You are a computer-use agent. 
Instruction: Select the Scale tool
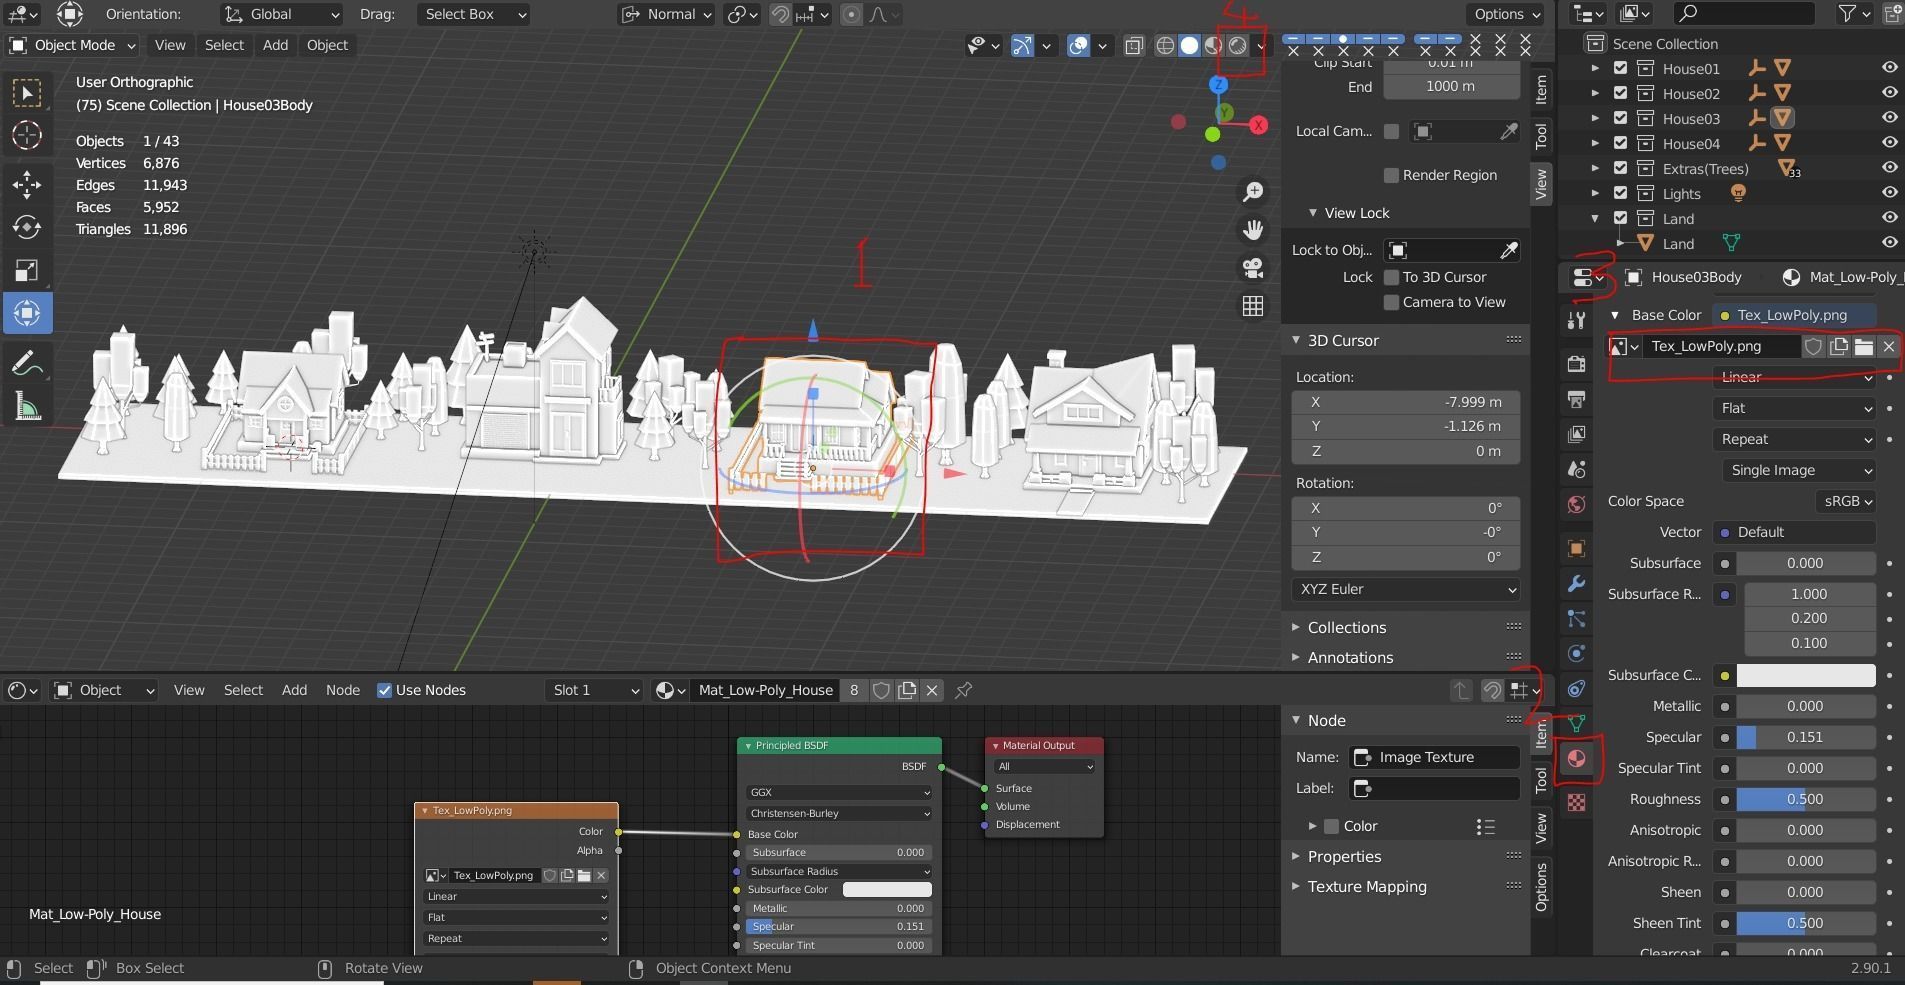pos(27,270)
